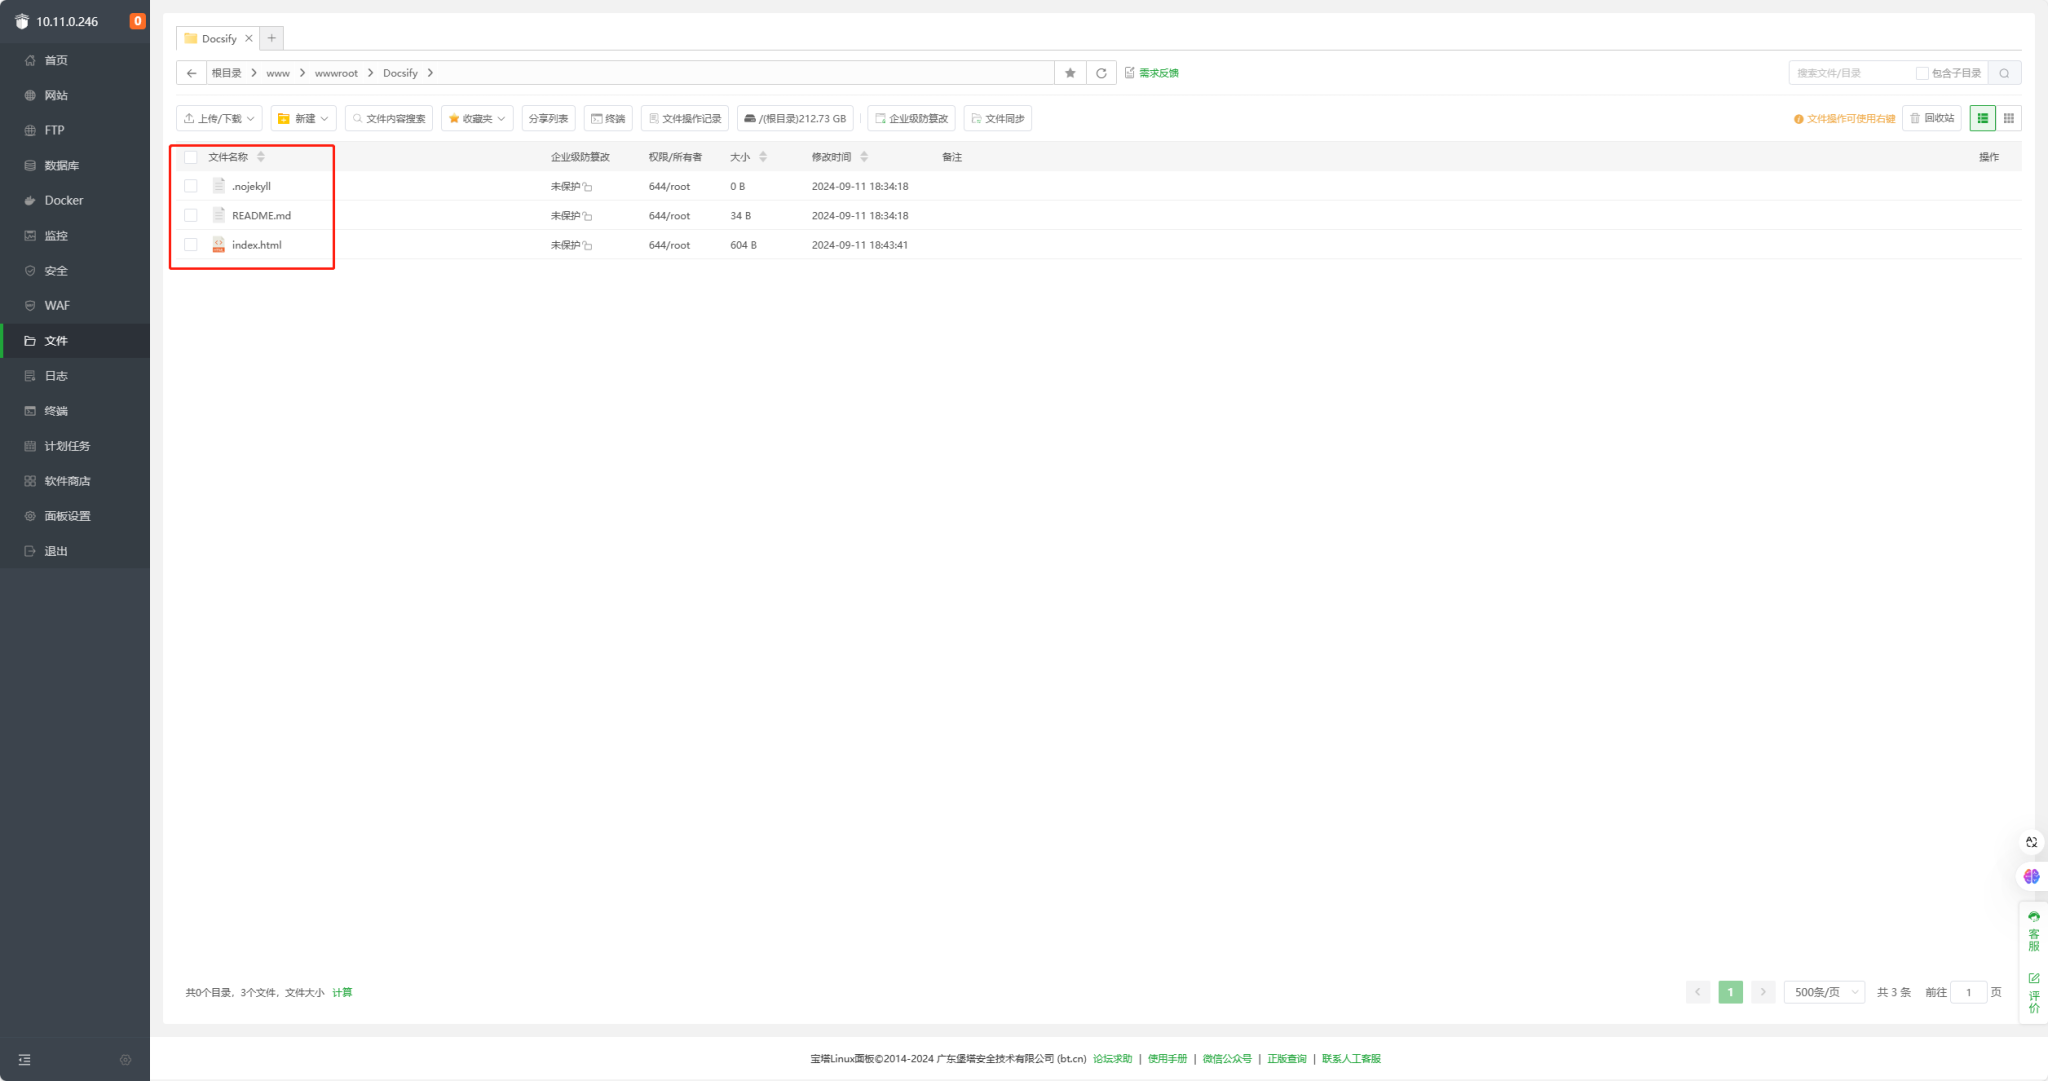
Task: Go back with the left arrow icon
Action: coord(192,73)
